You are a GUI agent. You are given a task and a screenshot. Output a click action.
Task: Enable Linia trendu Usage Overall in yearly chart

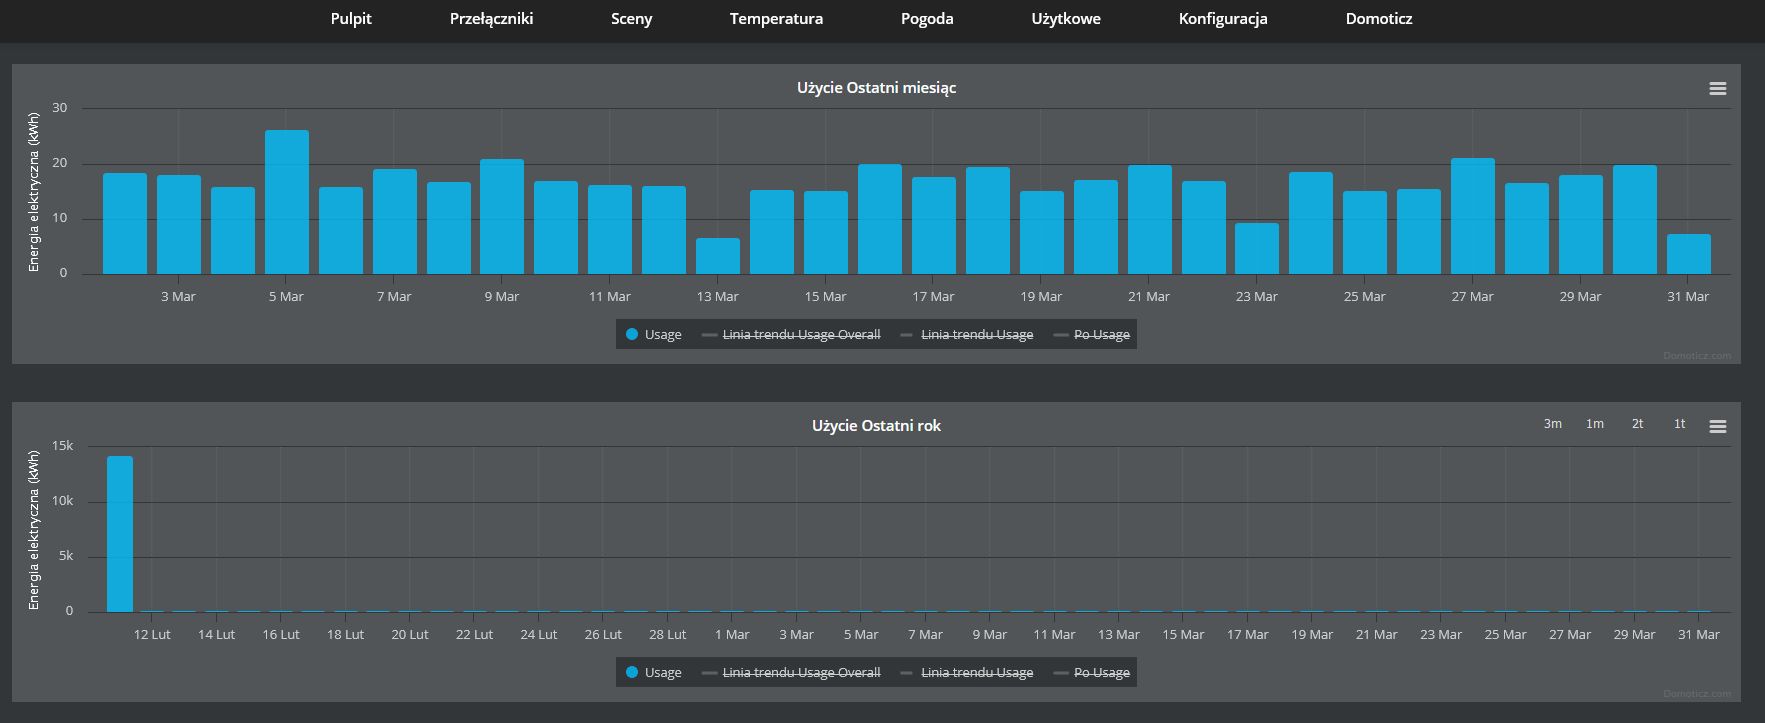[791, 673]
